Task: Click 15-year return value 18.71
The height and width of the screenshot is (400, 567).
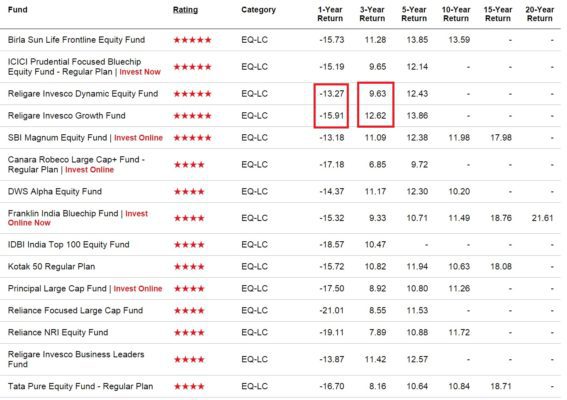Action: tap(501, 386)
